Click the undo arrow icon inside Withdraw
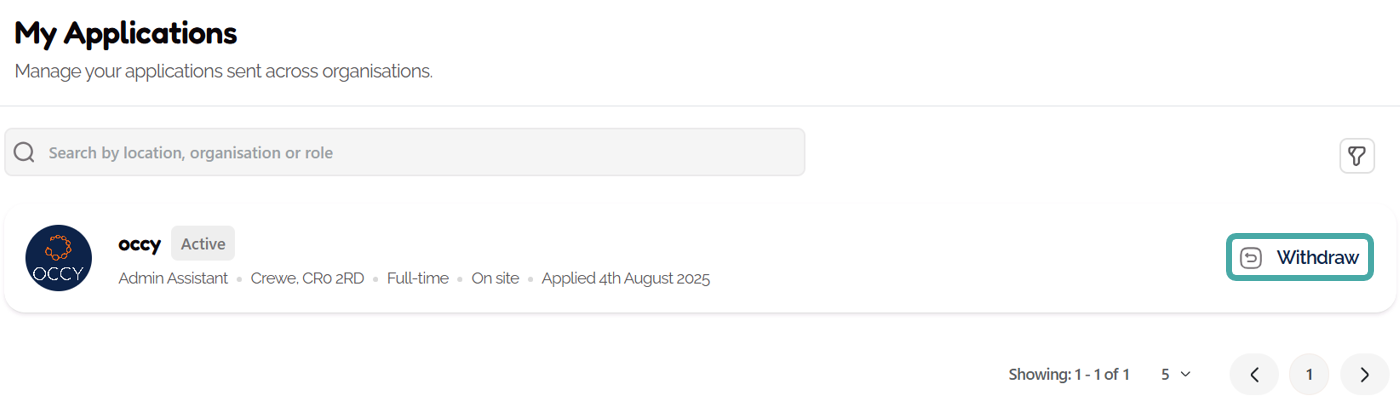Screen dimensions: 1400x404 pos(1251,258)
